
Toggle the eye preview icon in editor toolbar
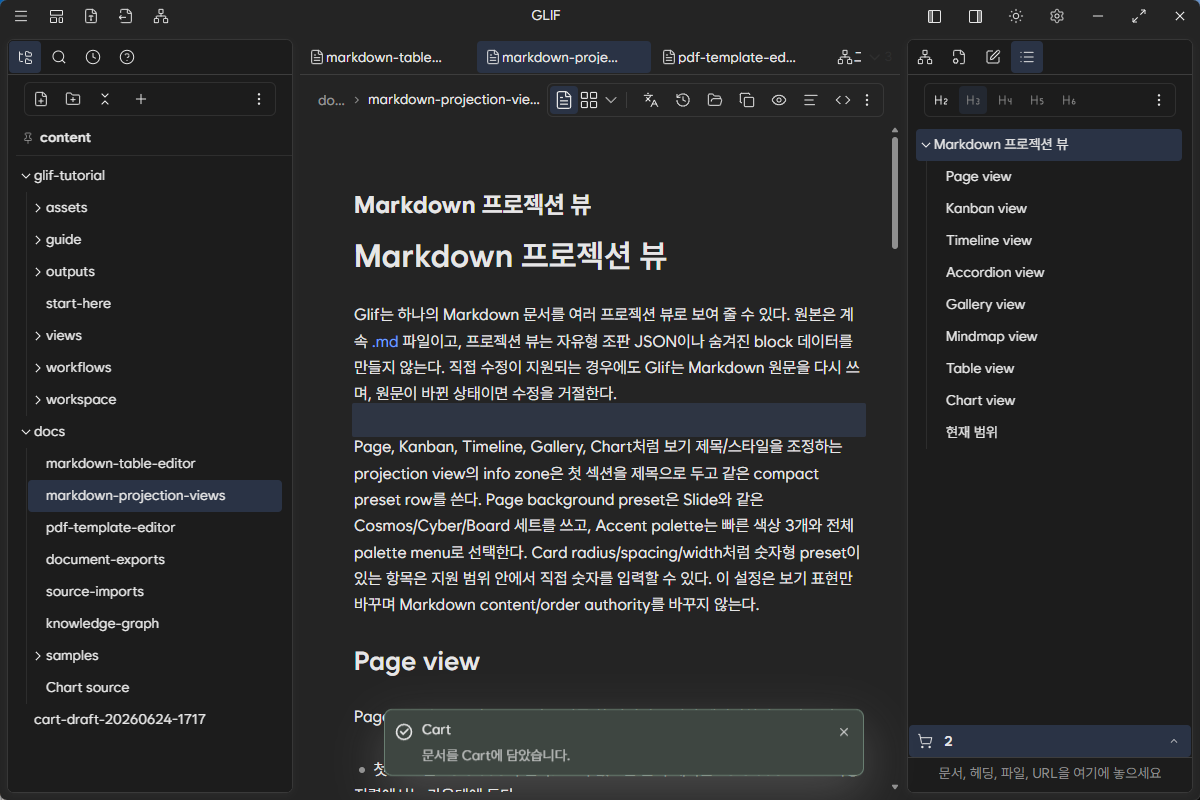pos(779,100)
